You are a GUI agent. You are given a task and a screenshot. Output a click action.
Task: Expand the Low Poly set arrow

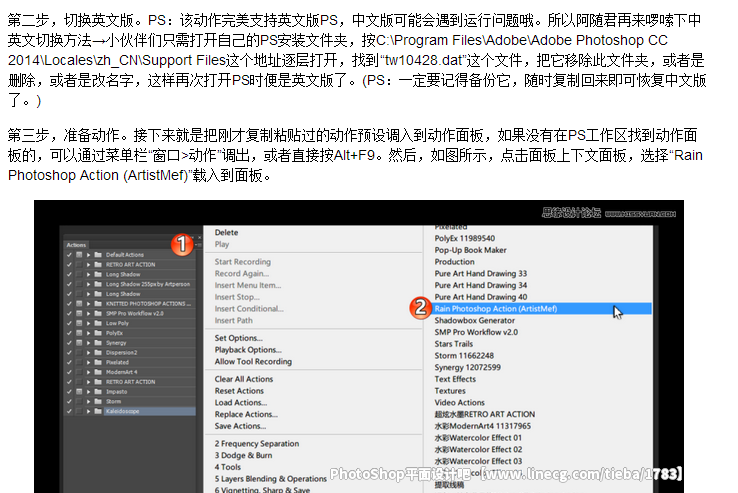coord(88,323)
